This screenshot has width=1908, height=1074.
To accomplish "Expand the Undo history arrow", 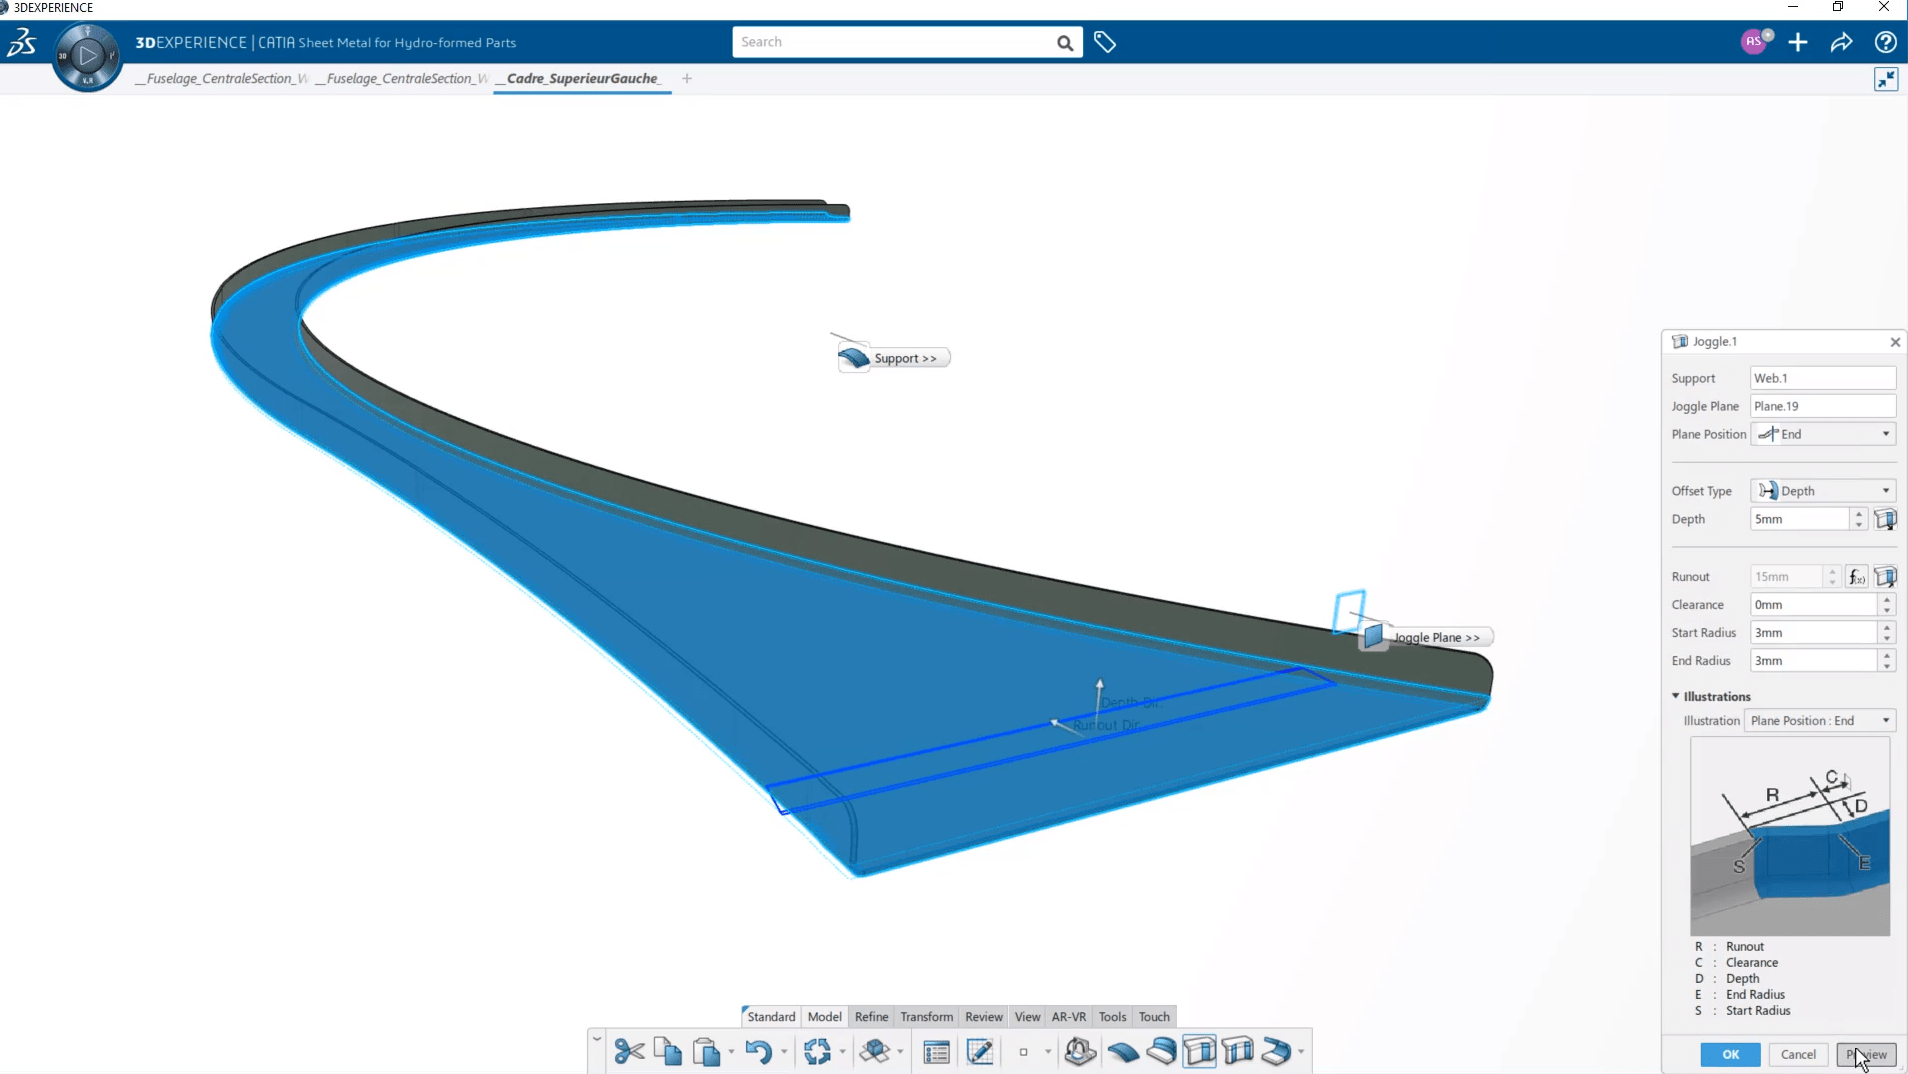I will pyautogui.click(x=784, y=1052).
